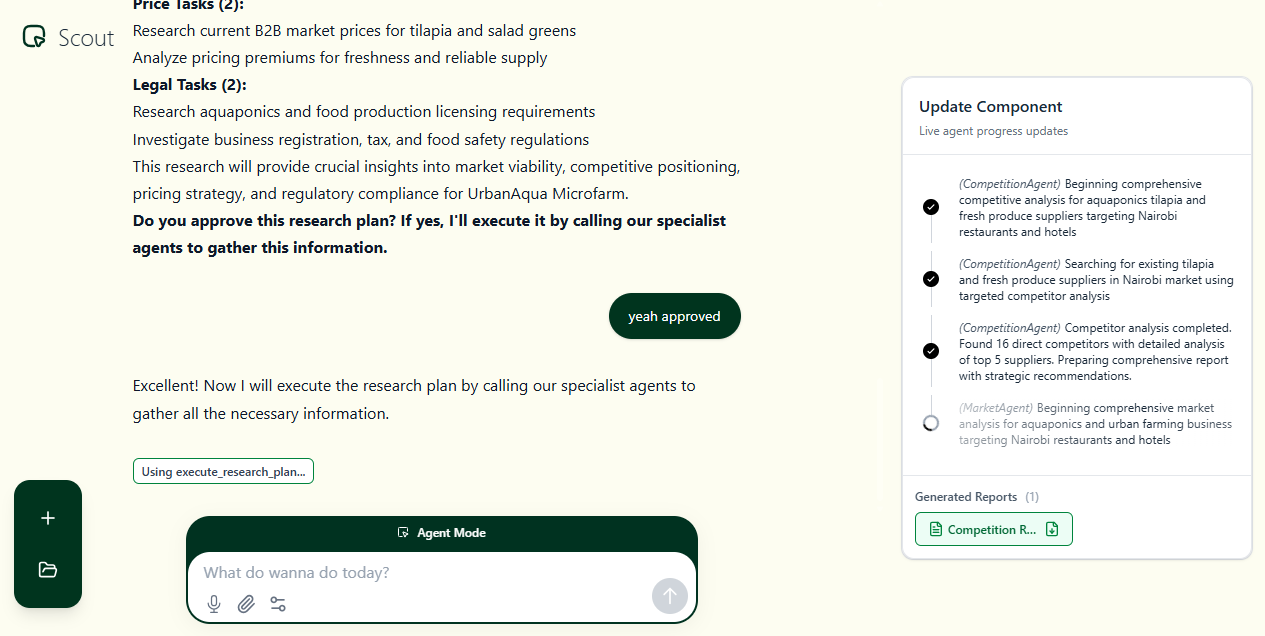
Task: Click download icon on Competition report
Action: 1052,529
